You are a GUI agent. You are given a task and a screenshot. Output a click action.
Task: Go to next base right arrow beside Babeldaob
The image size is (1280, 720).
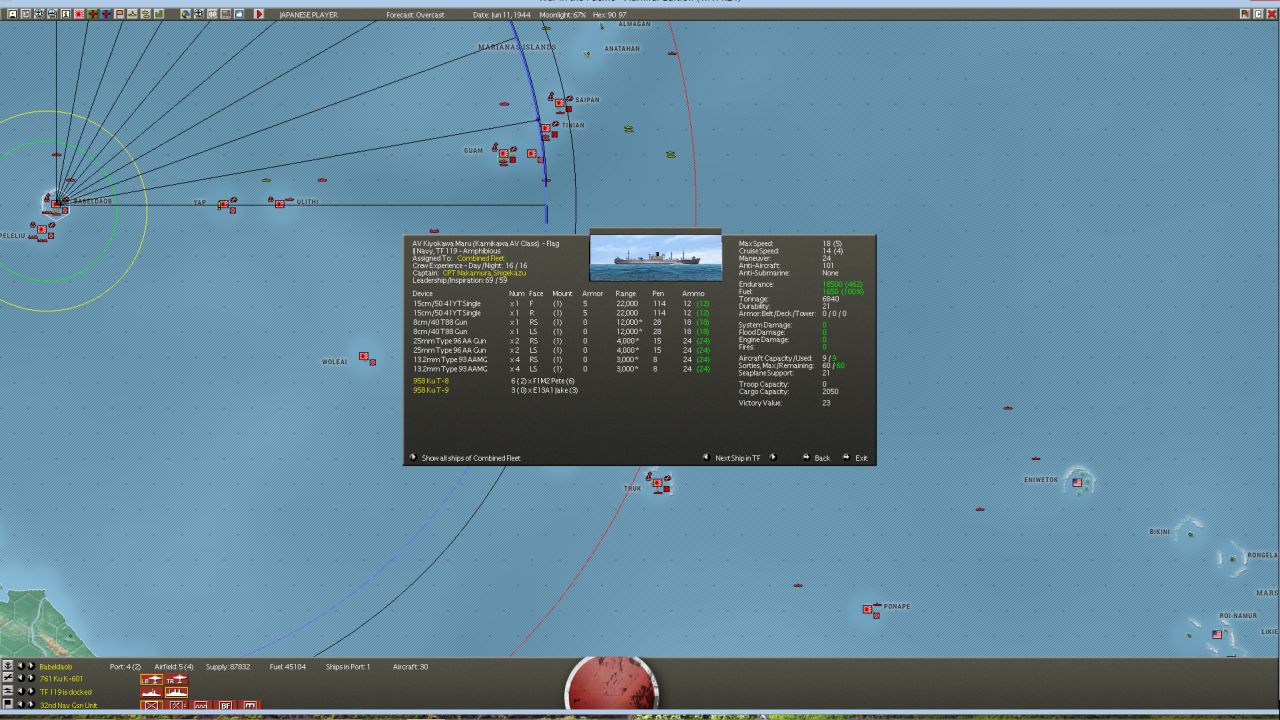point(31,666)
